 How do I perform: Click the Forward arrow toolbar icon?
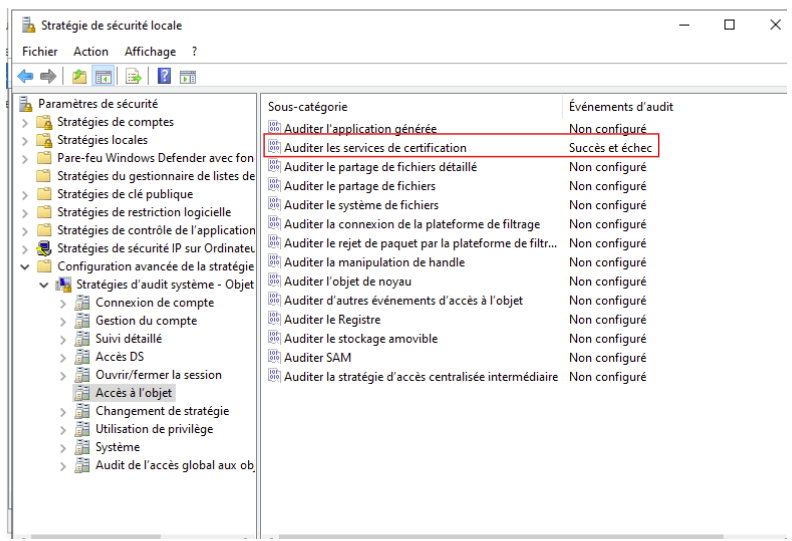(48, 77)
